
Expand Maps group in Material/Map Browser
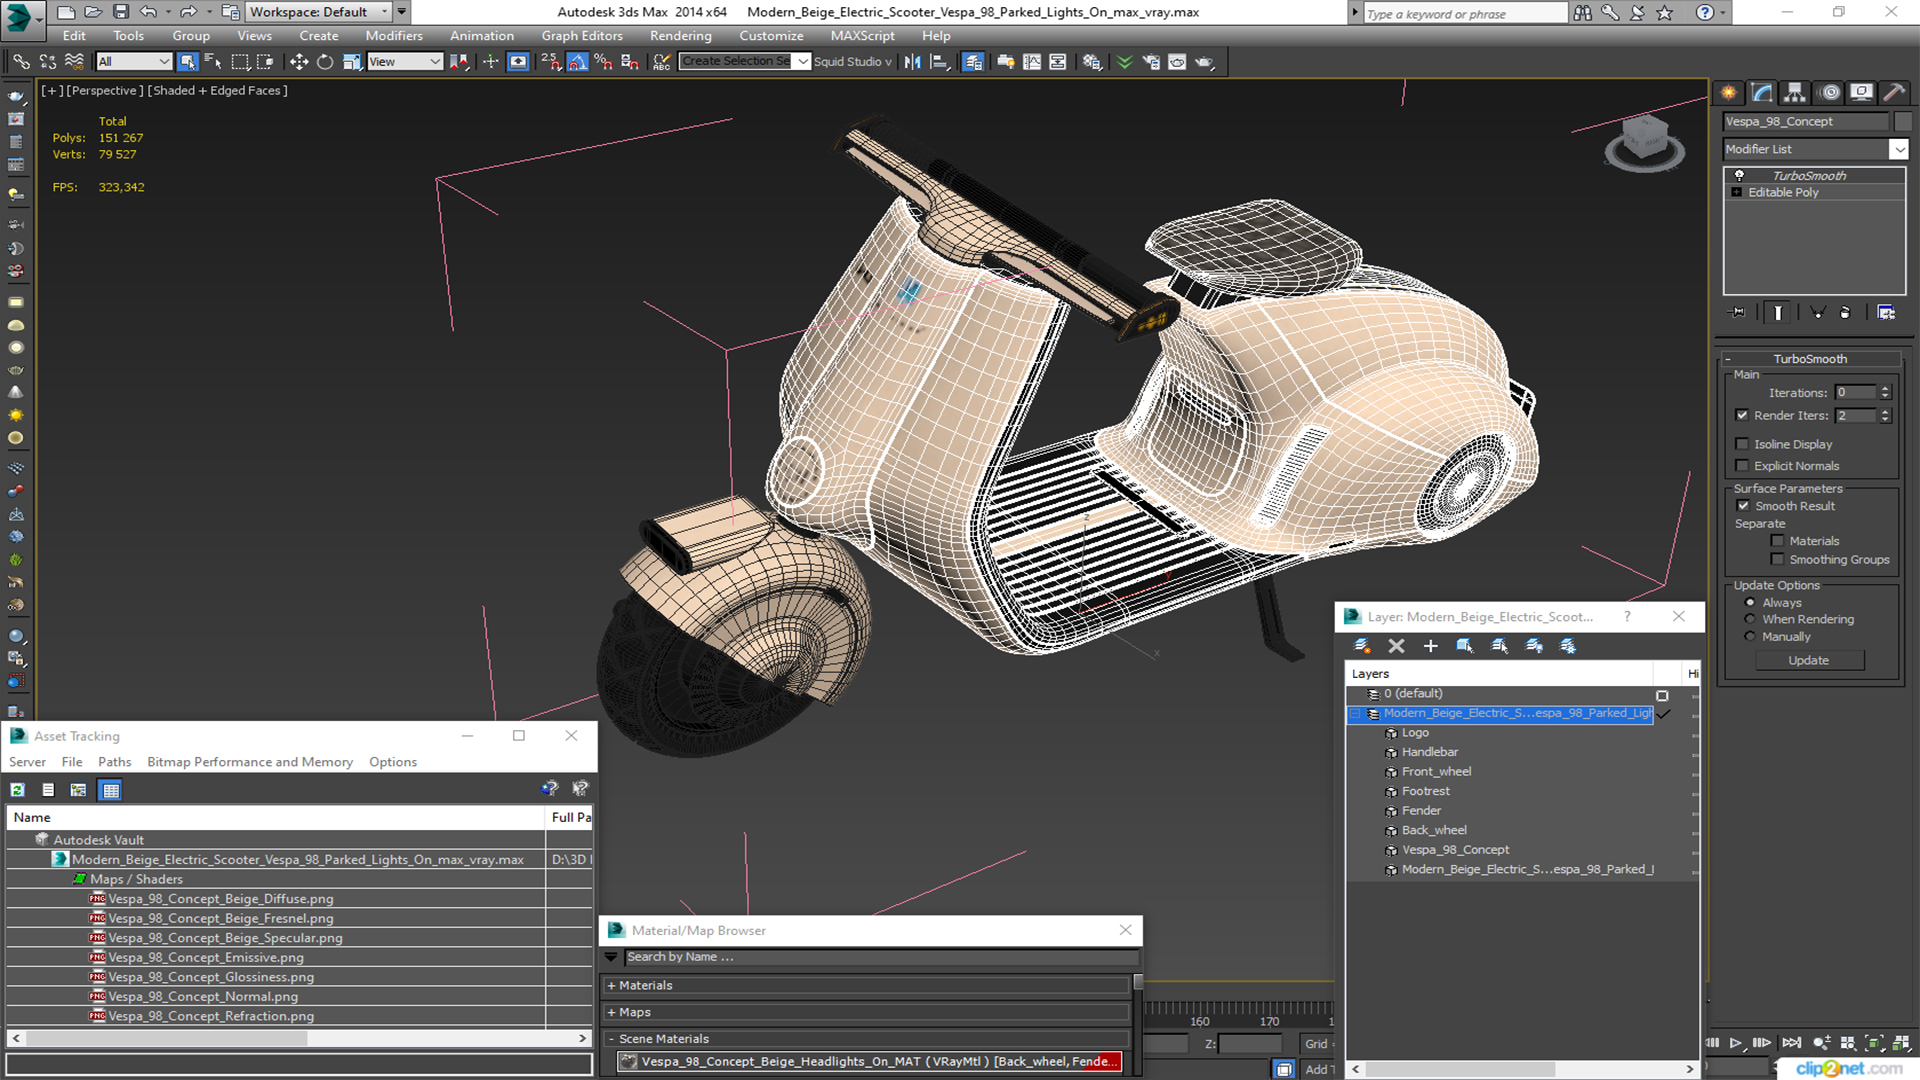click(x=611, y=1013)
